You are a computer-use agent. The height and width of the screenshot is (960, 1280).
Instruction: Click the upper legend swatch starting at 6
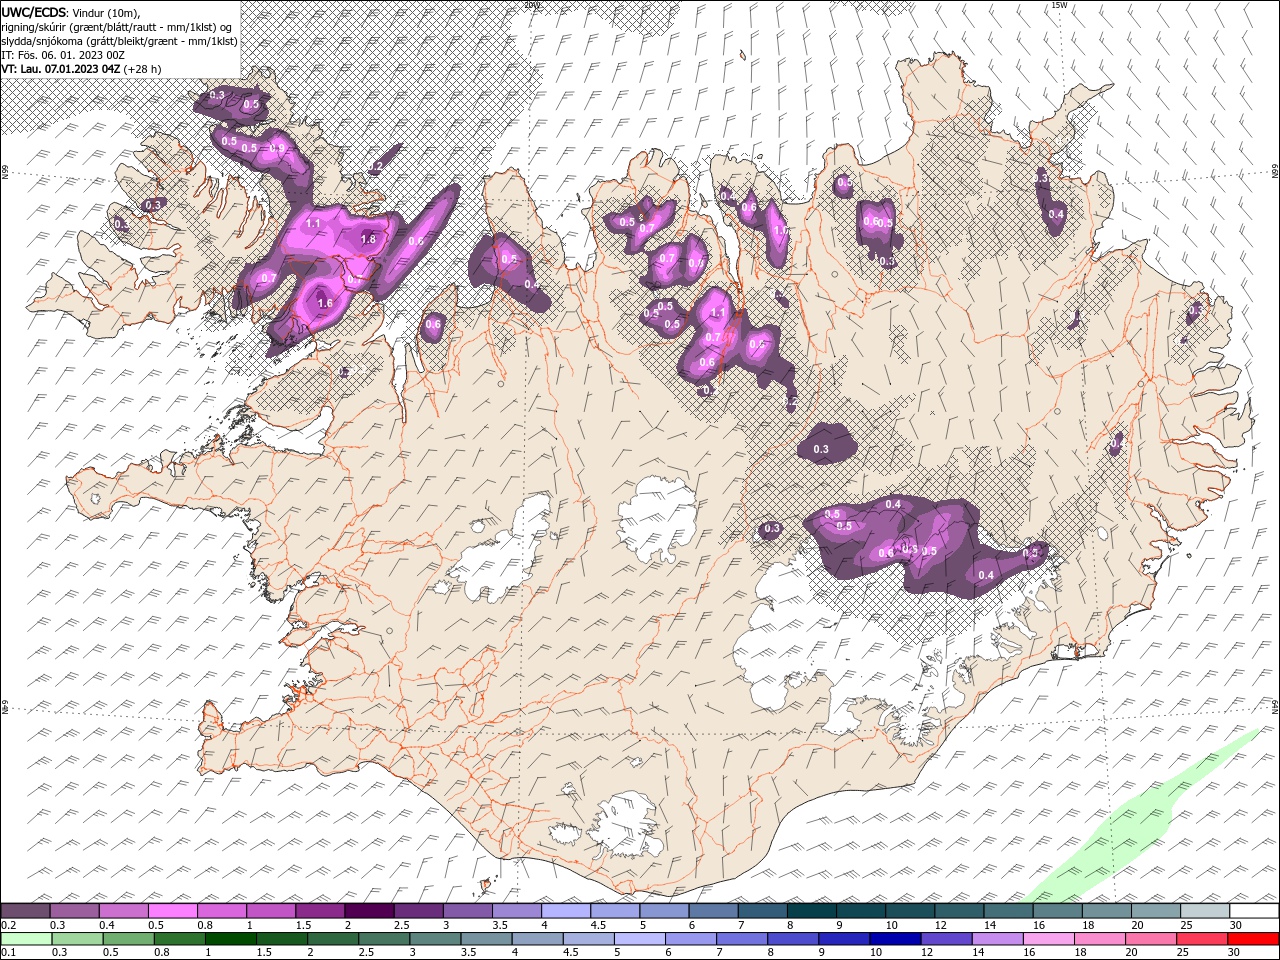point(713,911)
